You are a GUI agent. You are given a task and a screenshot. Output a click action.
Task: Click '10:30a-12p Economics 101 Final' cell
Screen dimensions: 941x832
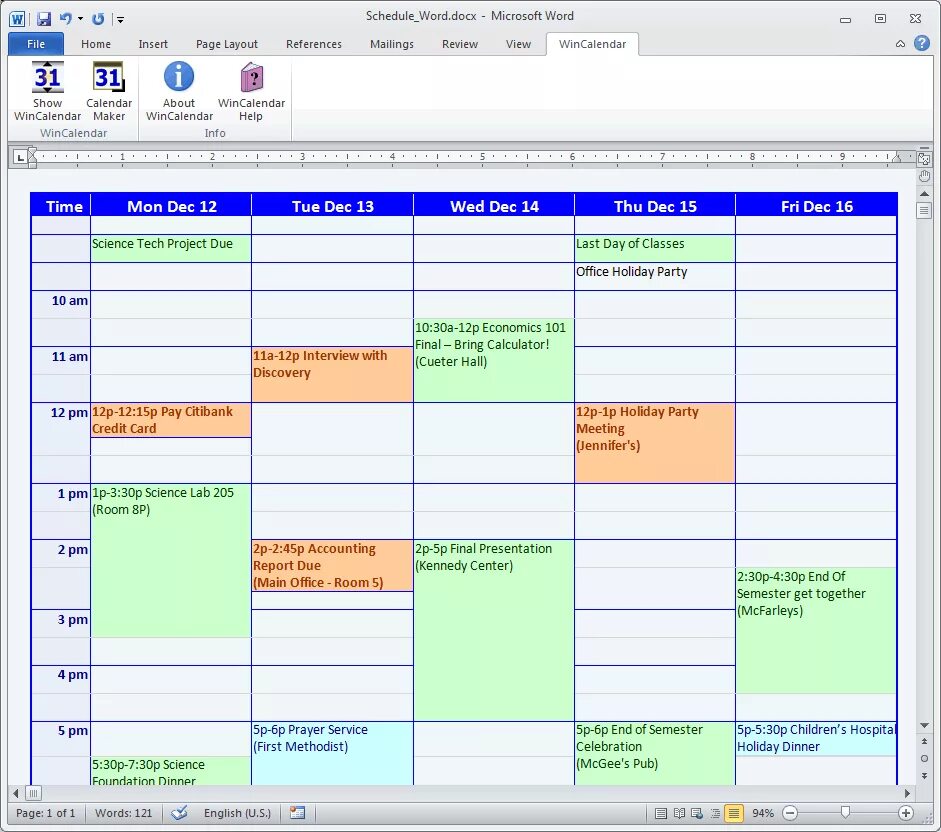(493, 360)
